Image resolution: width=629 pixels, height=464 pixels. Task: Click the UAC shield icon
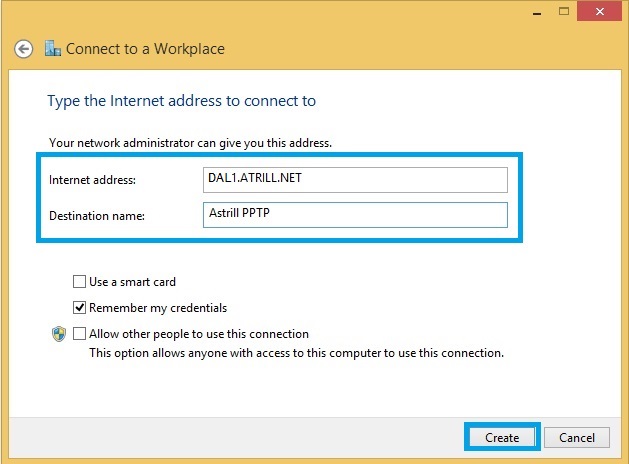pos(59,334)
